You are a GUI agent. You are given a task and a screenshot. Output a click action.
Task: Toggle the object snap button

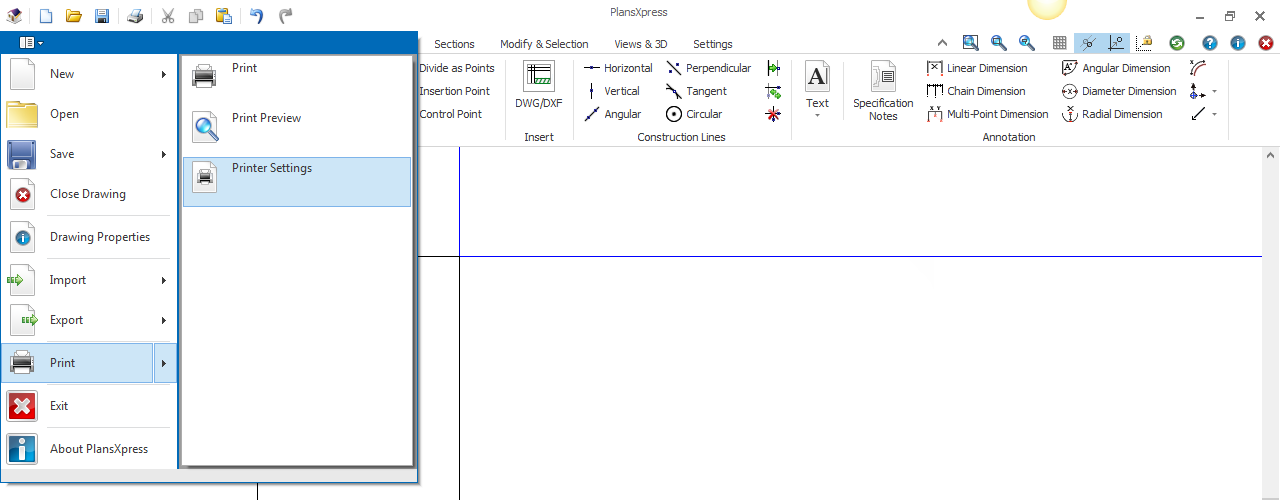point(1089,43)
